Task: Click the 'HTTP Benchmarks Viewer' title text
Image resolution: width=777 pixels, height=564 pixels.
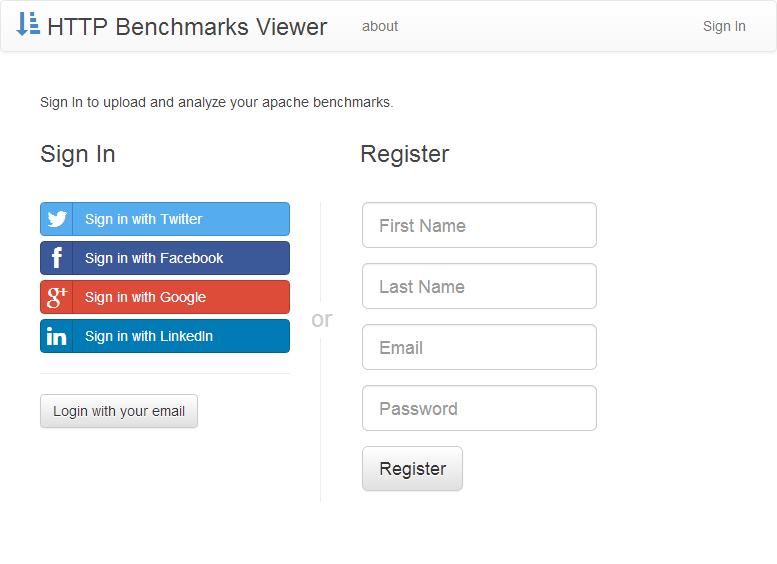Action: pos(187,27)
